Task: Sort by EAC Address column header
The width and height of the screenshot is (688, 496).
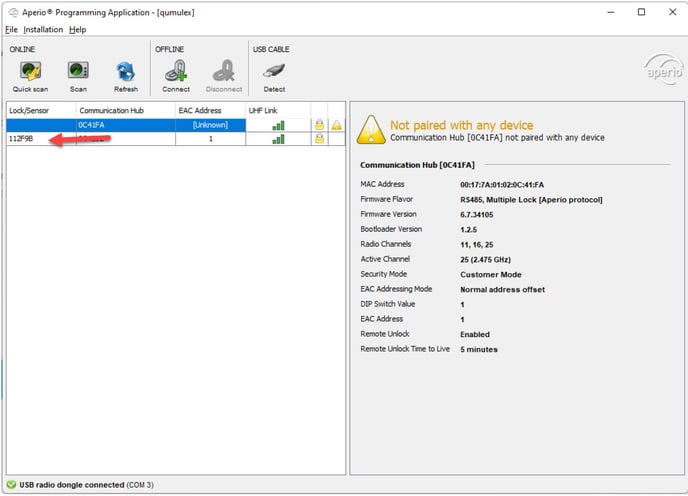Action: 210,111
